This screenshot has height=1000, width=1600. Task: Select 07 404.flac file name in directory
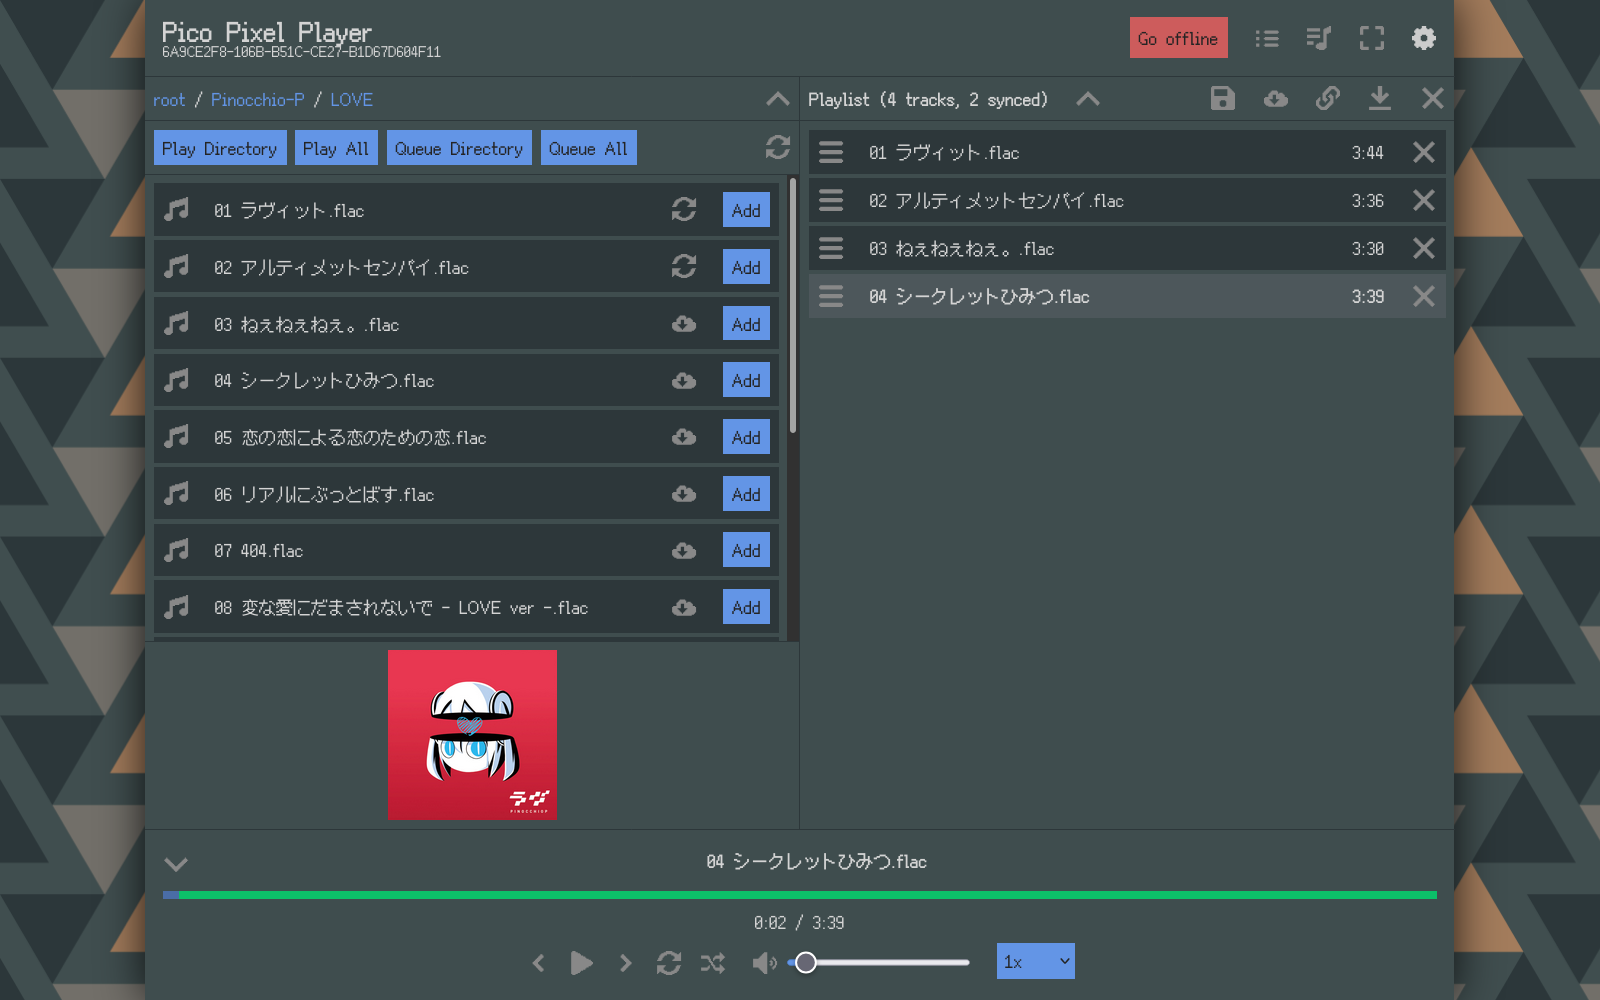pos(258,551)
